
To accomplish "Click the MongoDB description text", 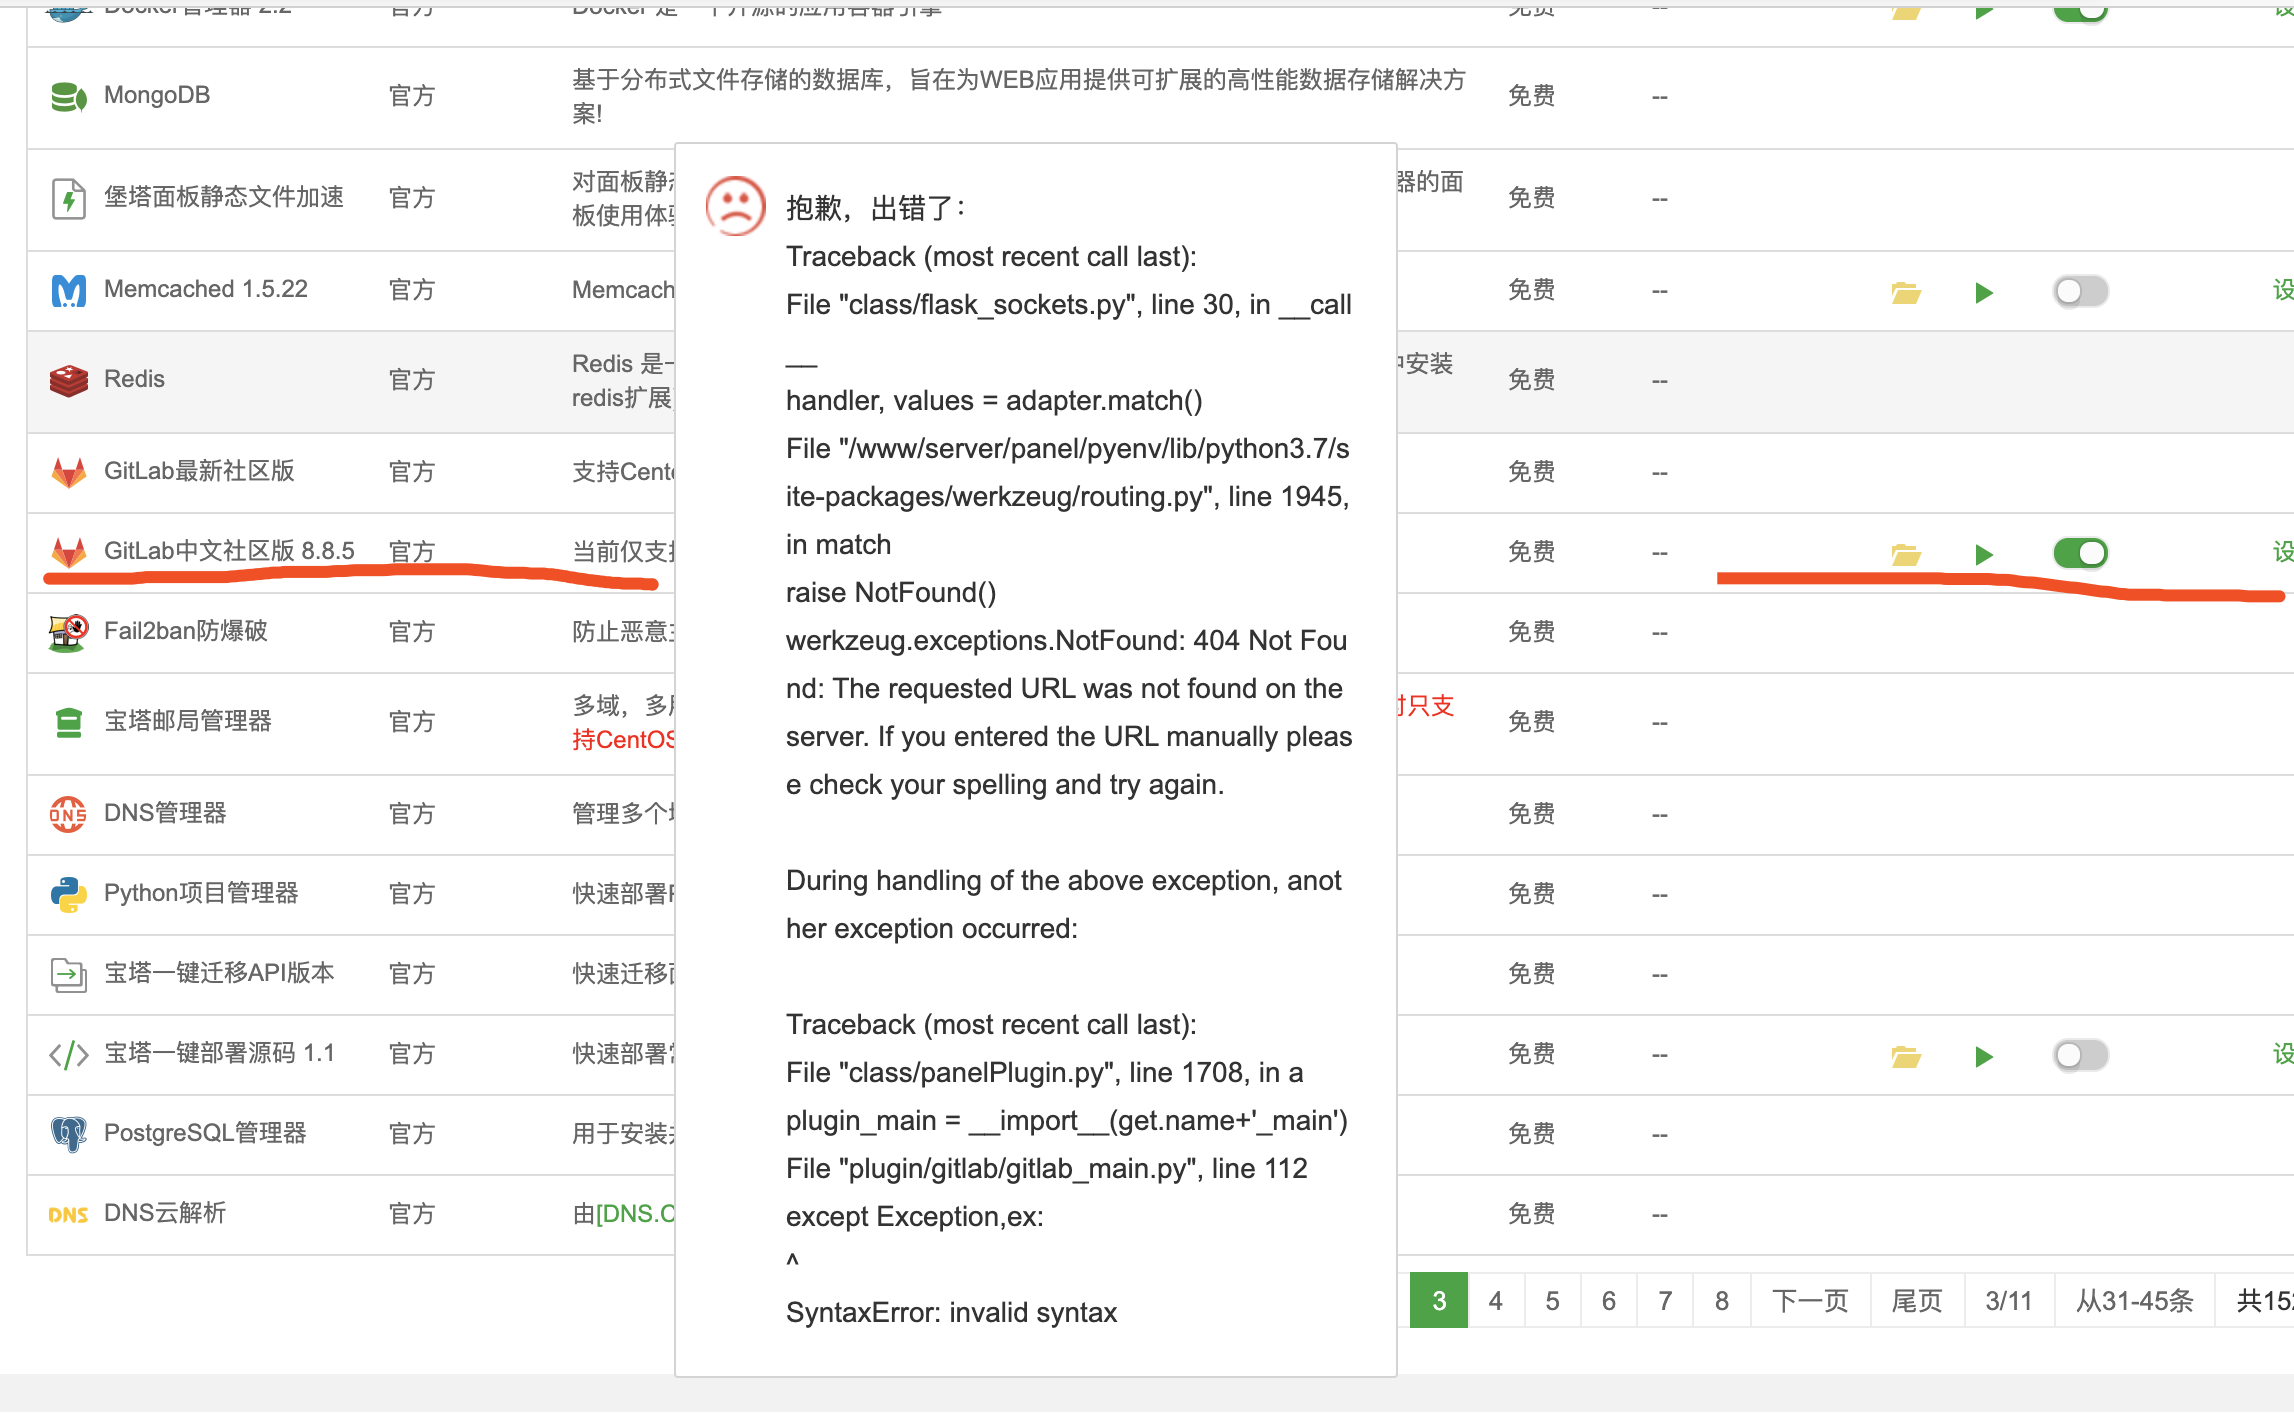I will tap(1019, 96).
